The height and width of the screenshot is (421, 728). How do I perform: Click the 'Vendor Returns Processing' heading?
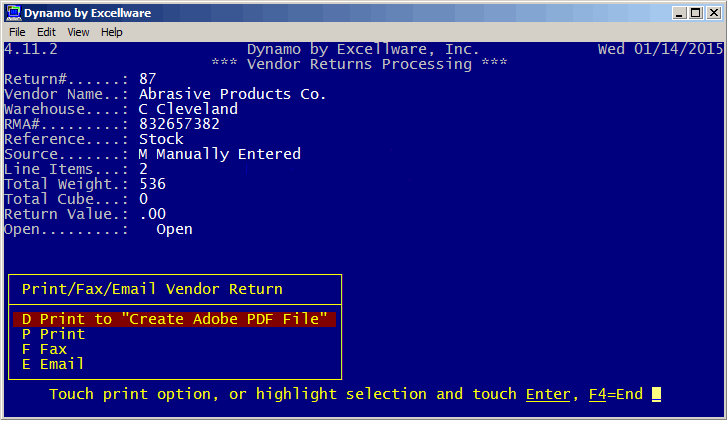pos(359,64)
